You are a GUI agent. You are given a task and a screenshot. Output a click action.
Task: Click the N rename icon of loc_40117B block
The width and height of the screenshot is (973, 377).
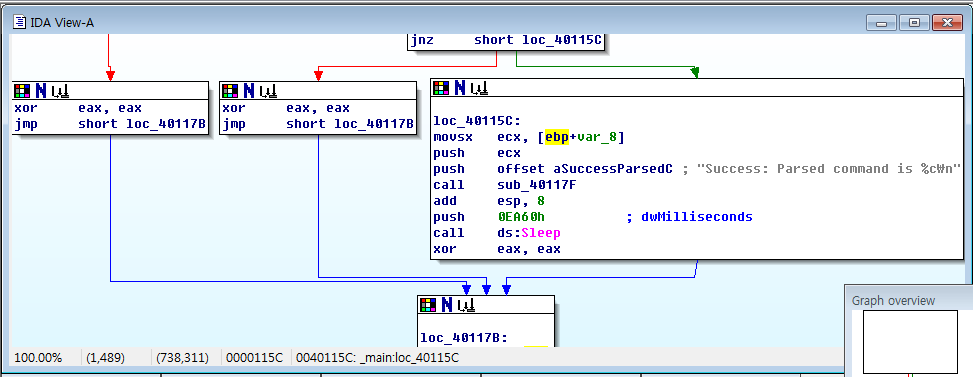click(x=447, y=304)
